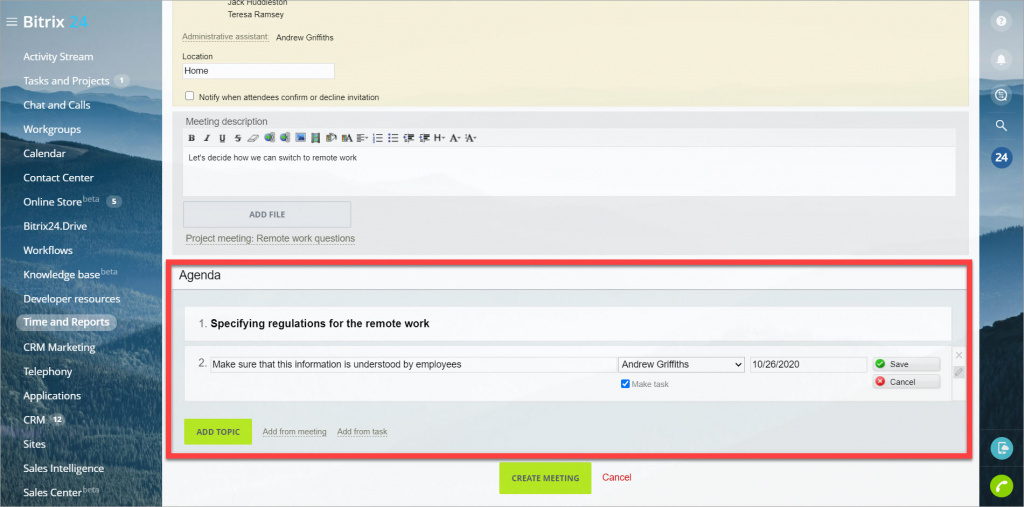The height and width of the screenshot is (507, 1024).
Task: Remove agenda item 2 with the X icon
Action: tap(959, 355)
